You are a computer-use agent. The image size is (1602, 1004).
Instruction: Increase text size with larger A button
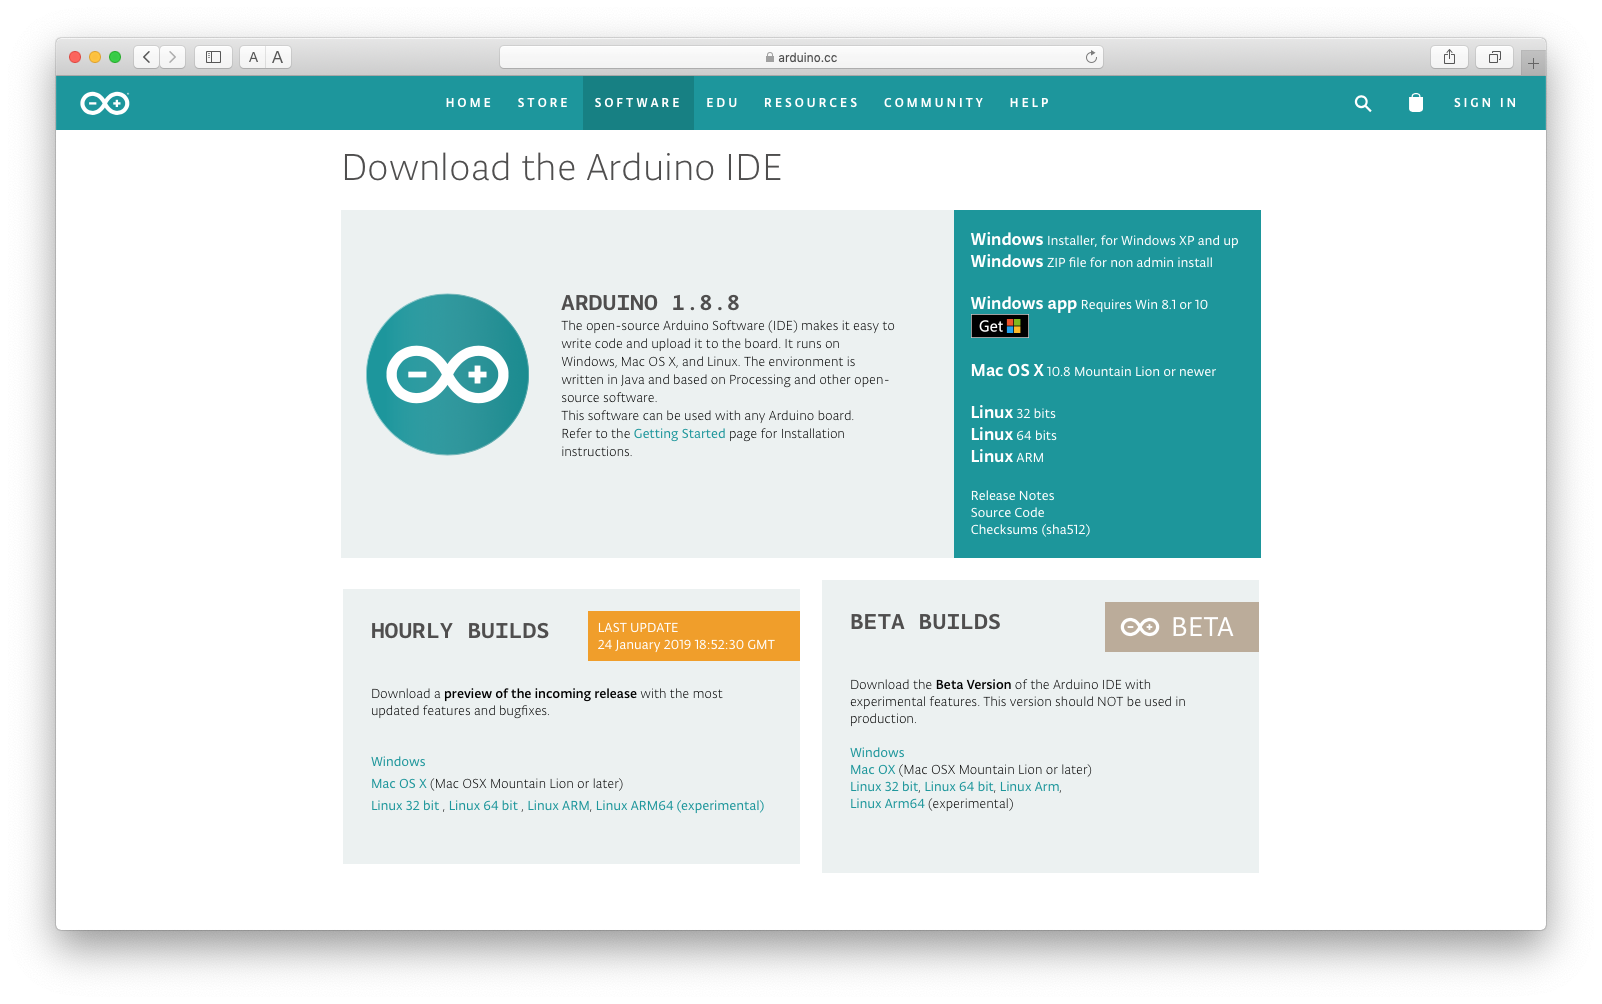278,57
